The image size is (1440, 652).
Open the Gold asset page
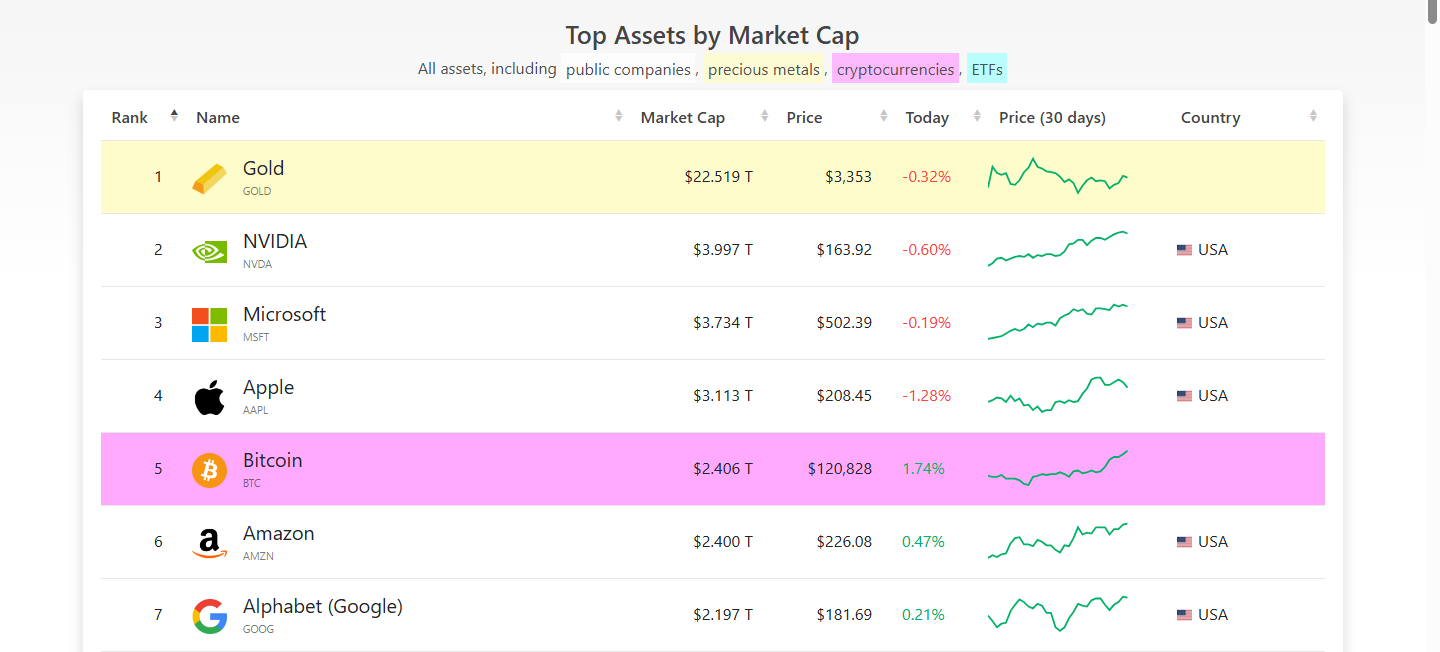pyautogui.click(x=264, y=168)
